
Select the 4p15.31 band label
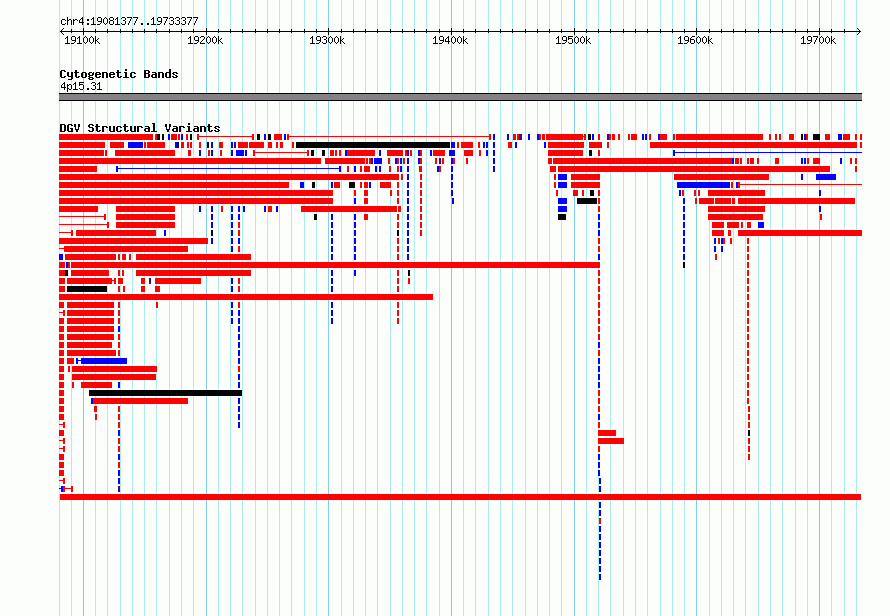pyautogui.click(x=81, y=86)
